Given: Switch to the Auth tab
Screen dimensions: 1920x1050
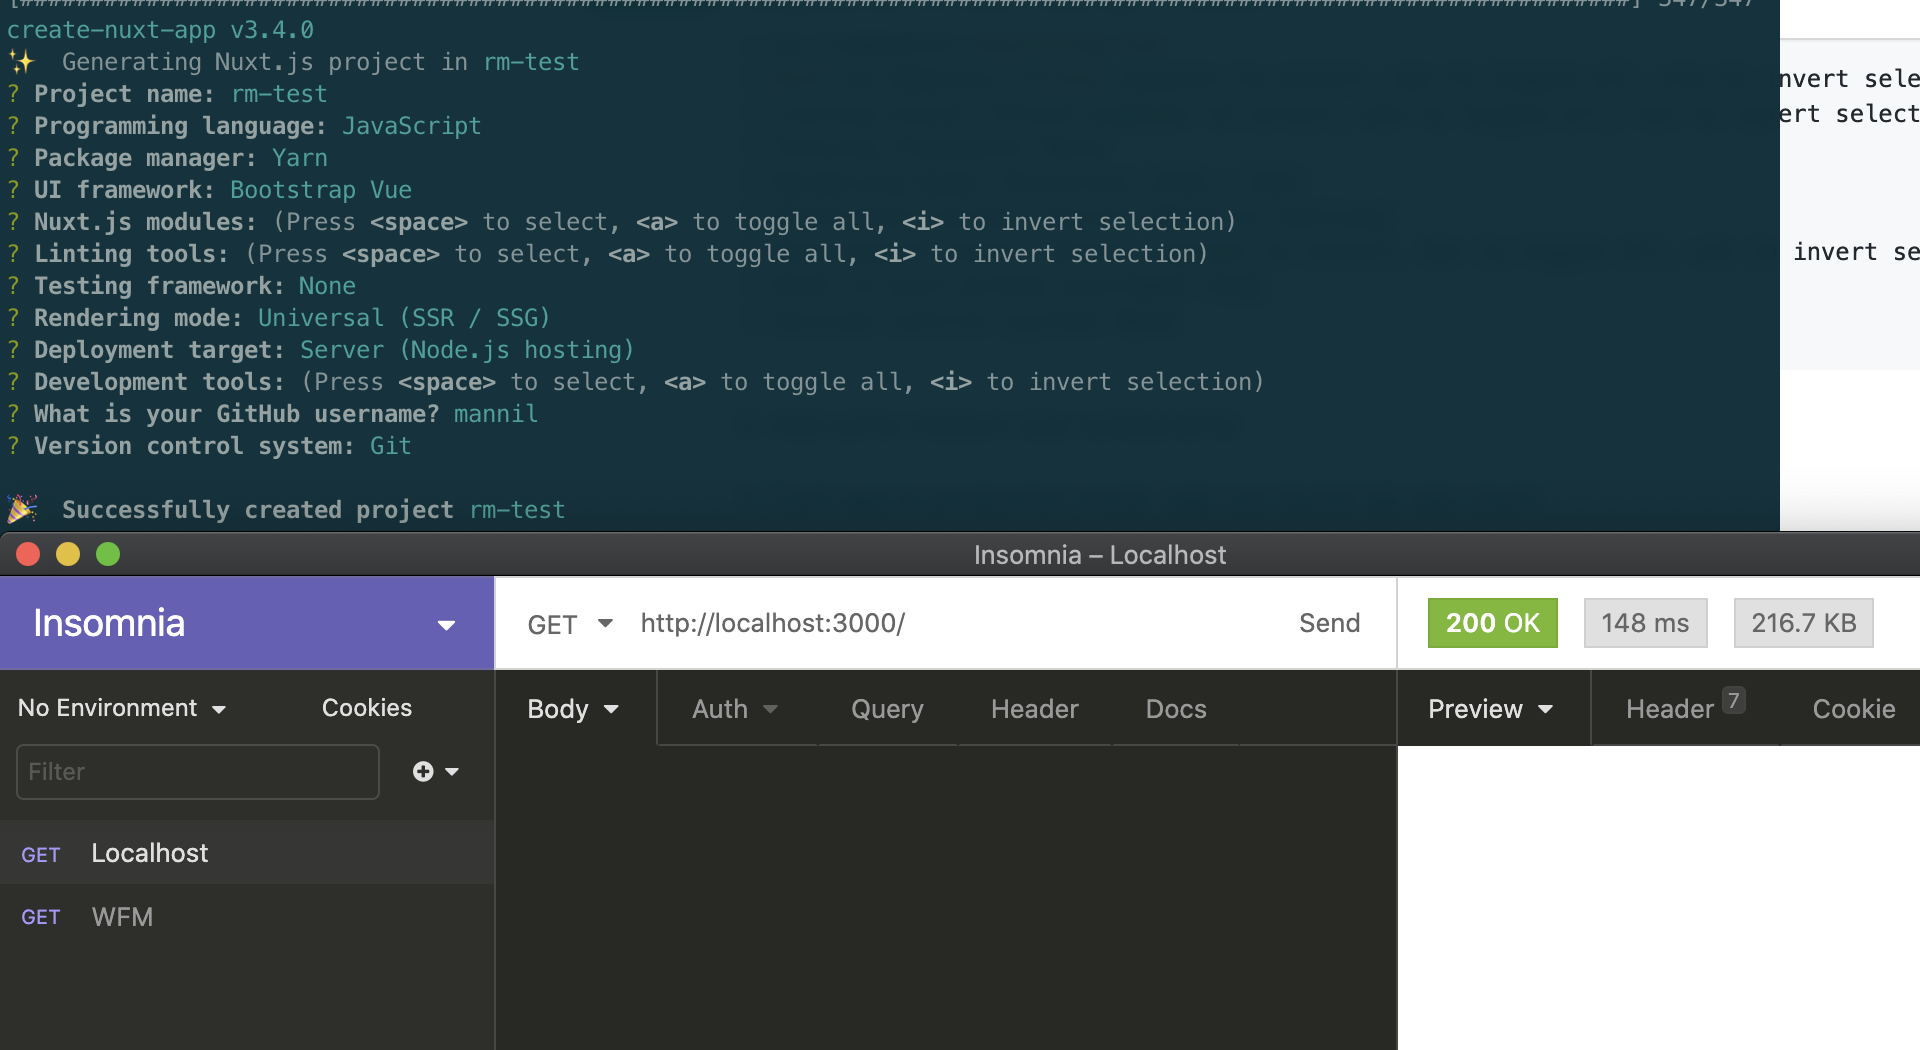Looking at the screenshot, I should [735, 709].
